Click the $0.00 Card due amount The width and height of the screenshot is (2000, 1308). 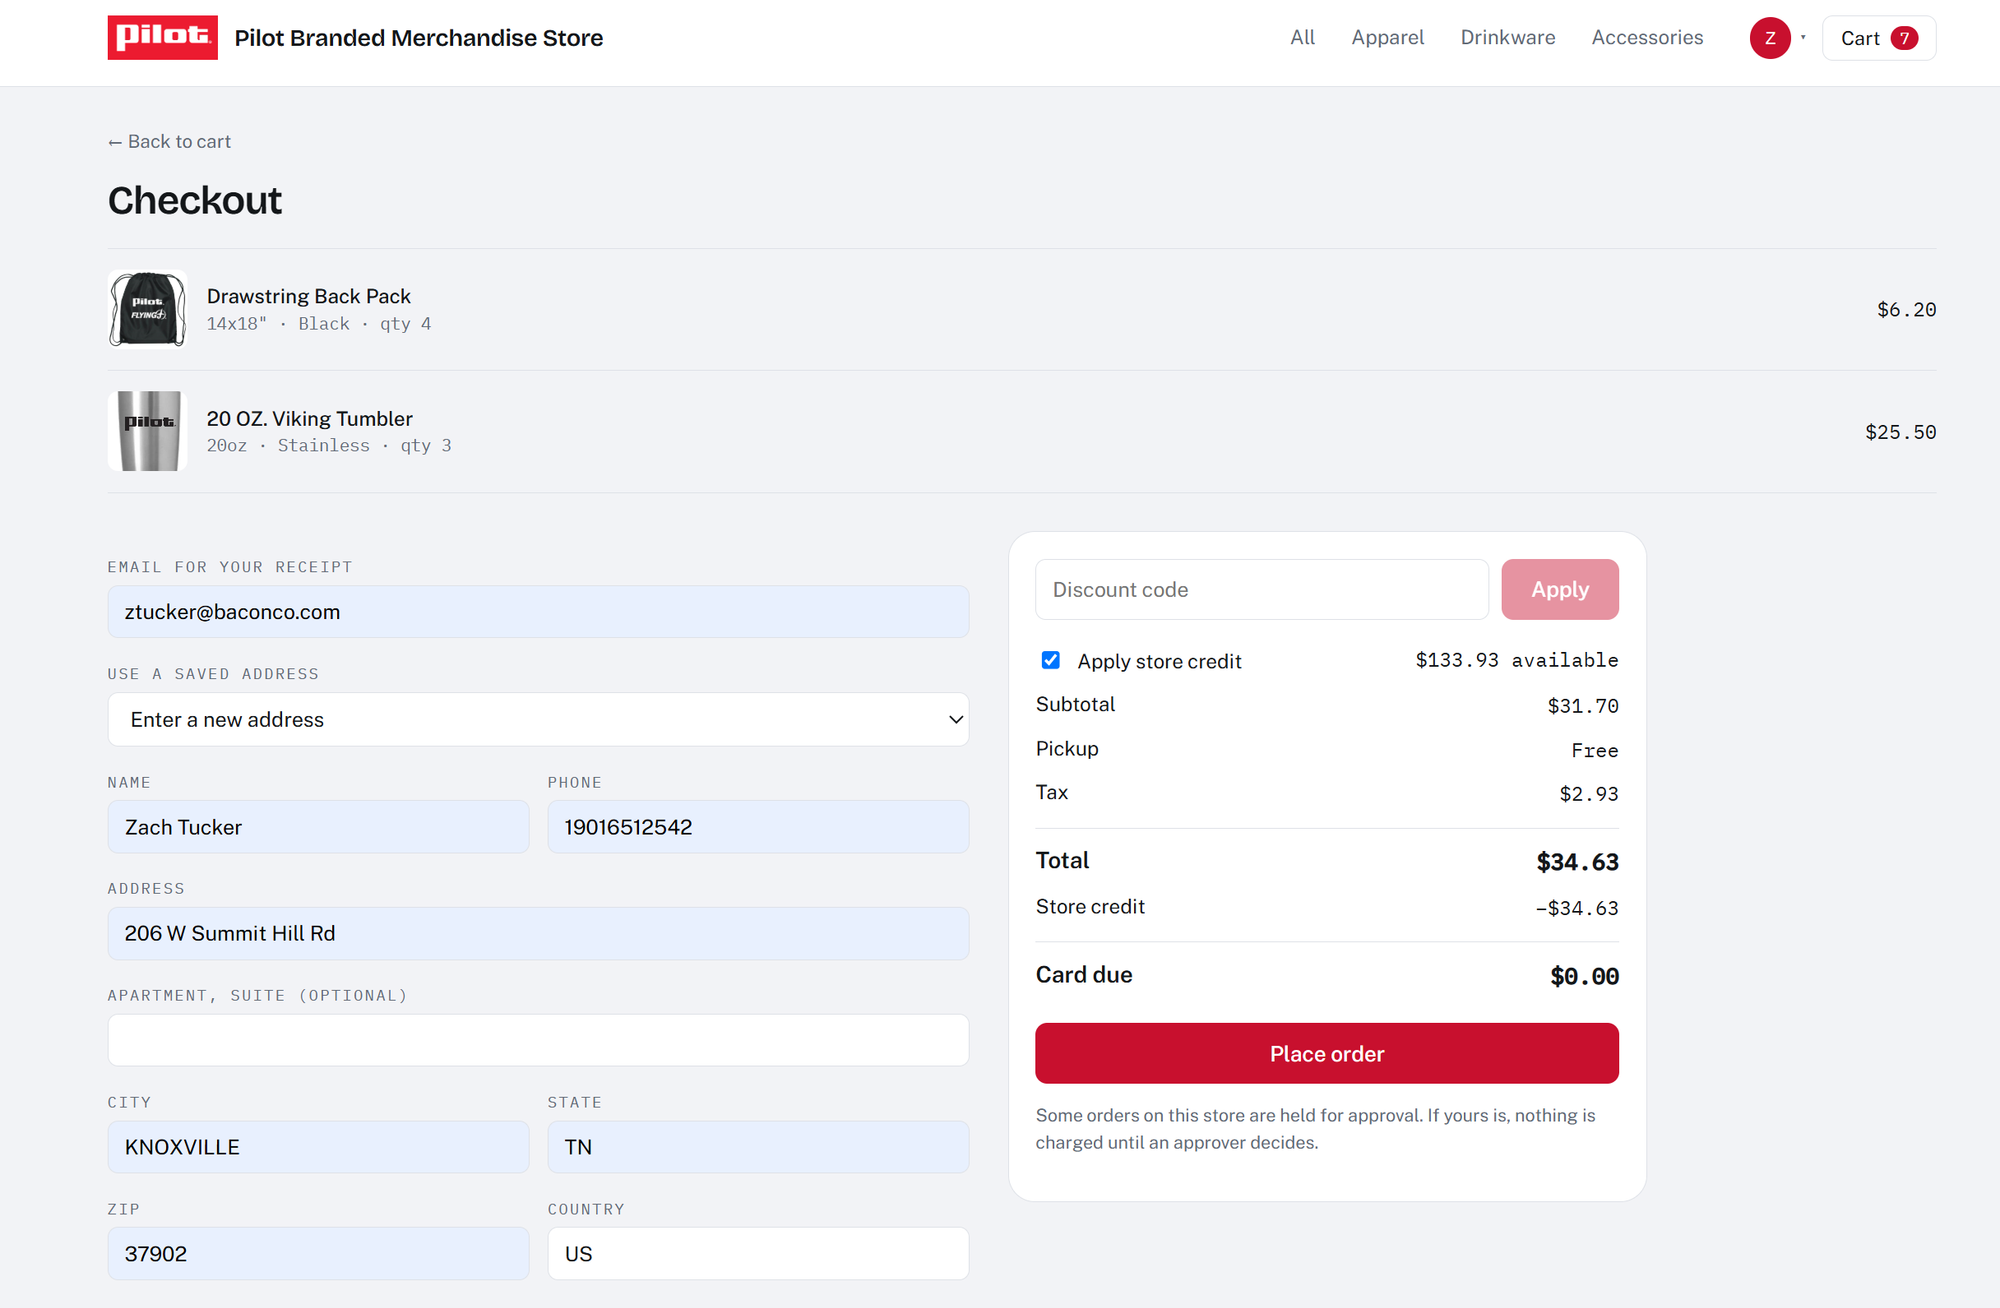point(1584,976)
